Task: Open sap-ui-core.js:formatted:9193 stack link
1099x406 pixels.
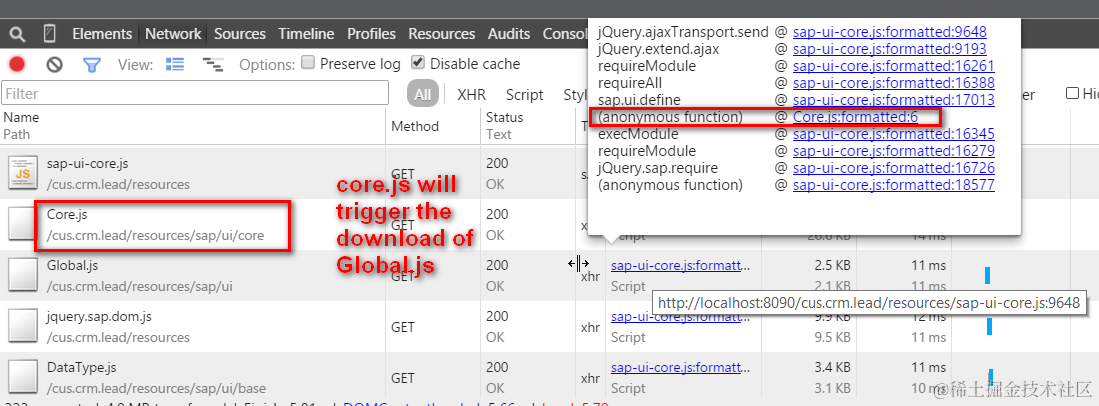Action: [x=889, y=49]
